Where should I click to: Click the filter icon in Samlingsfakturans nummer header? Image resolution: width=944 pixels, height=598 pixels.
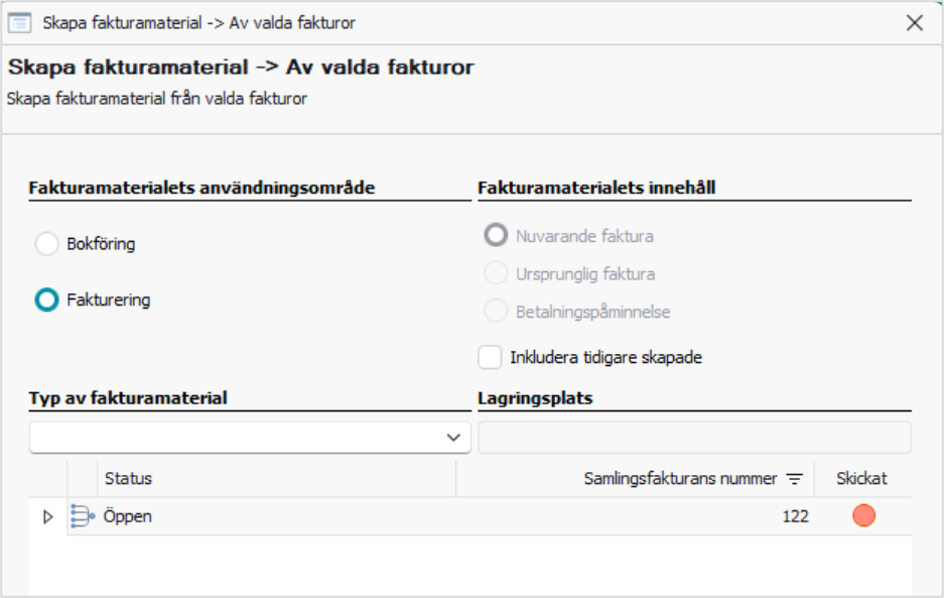pyautogui.click(x=795, y=479)
